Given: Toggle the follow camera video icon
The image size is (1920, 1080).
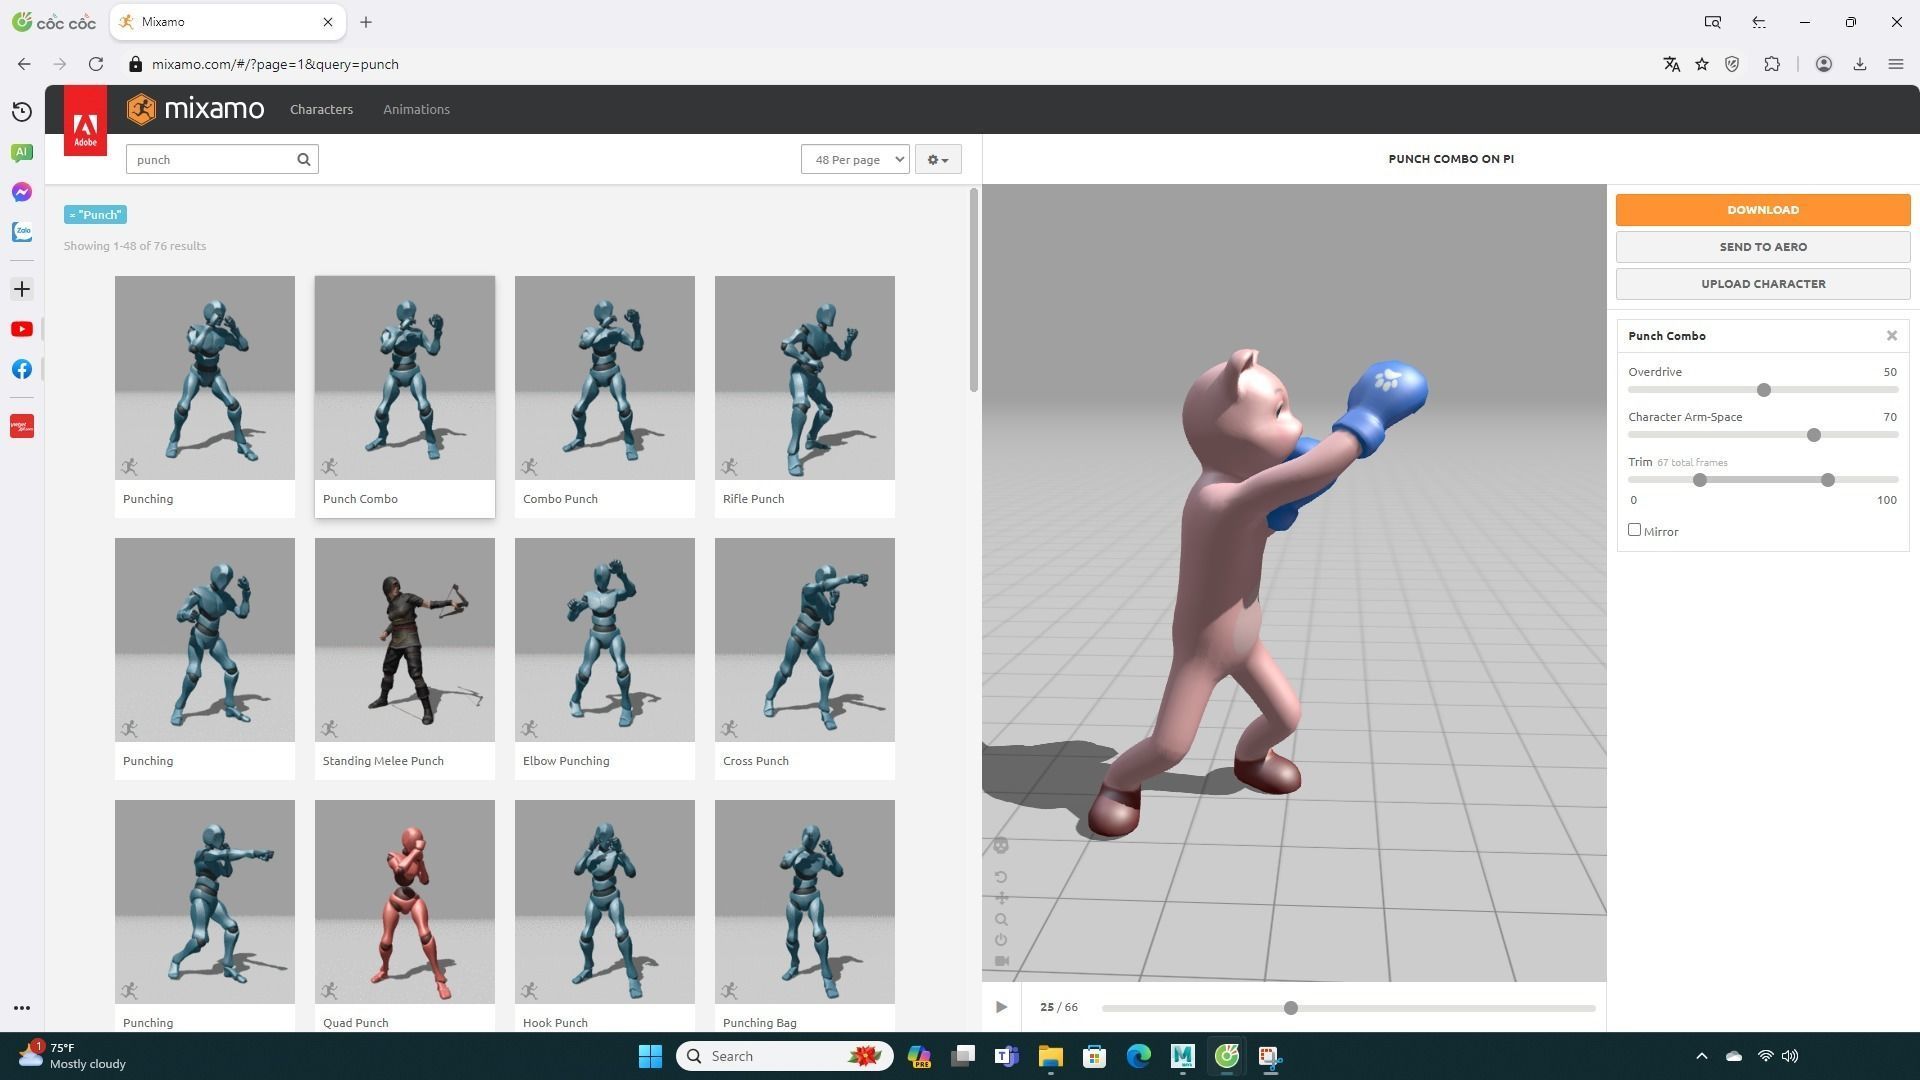Looking at the screenshot, I should (1001, 961).
